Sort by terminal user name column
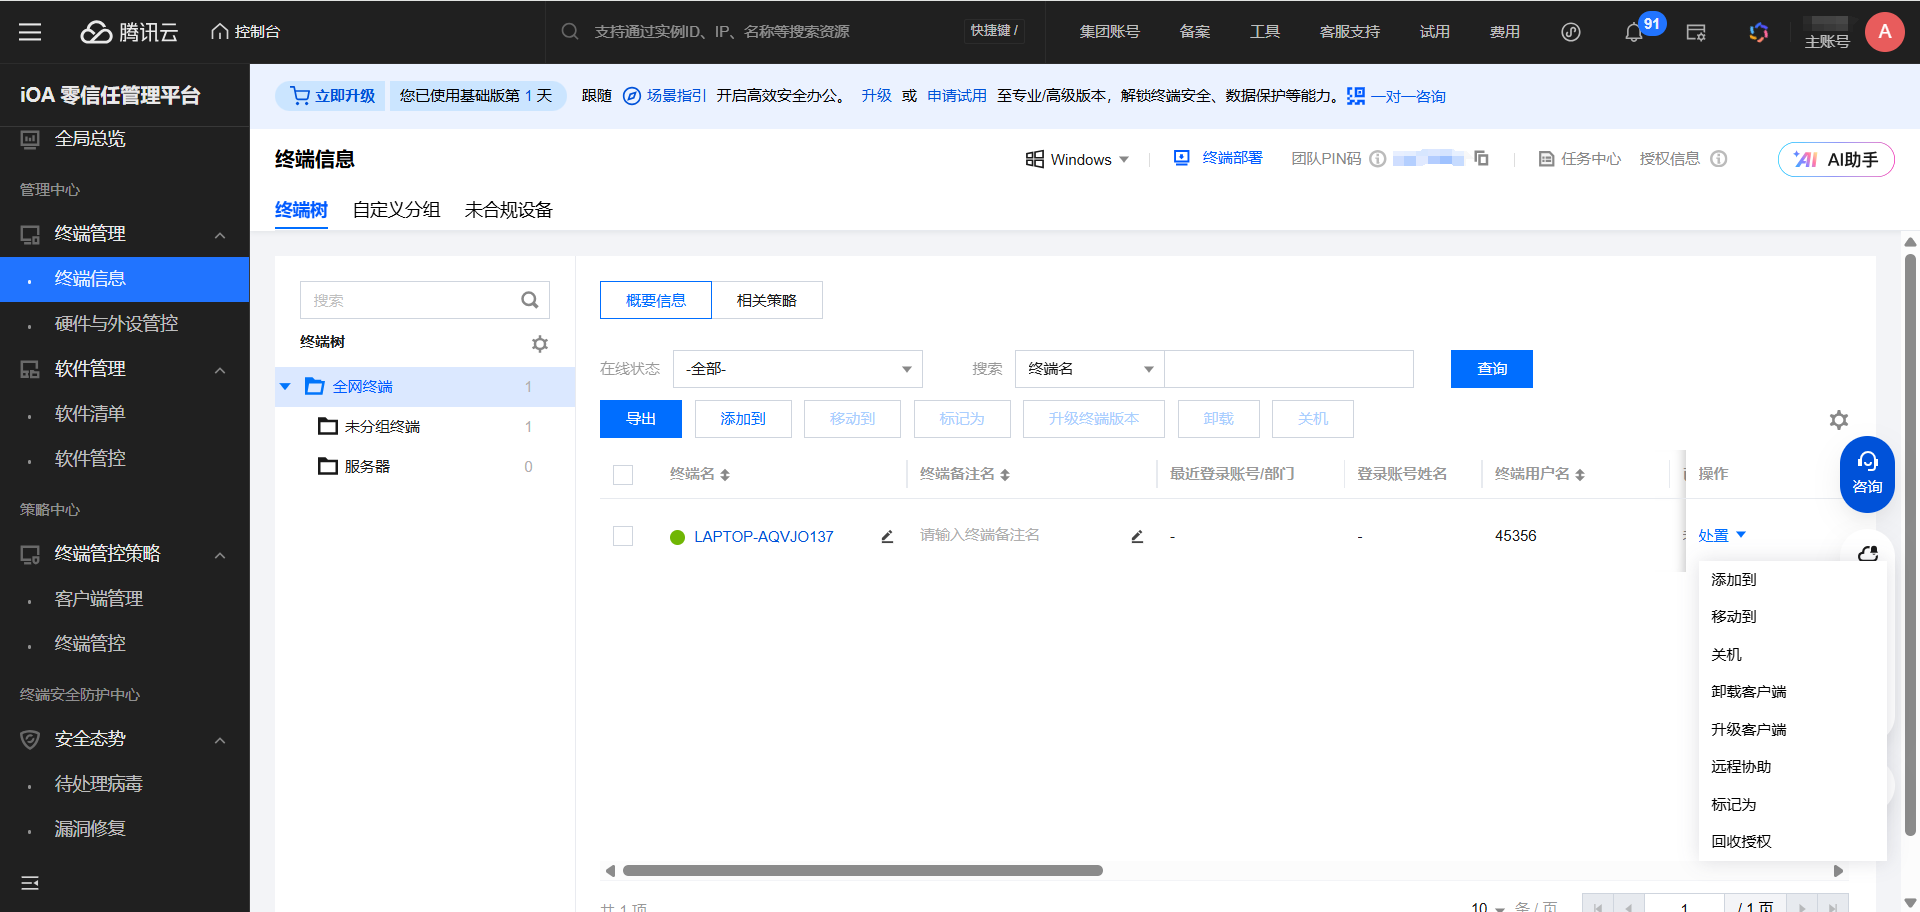This screenshot has height=912, width=1920. coord(1580,475)
